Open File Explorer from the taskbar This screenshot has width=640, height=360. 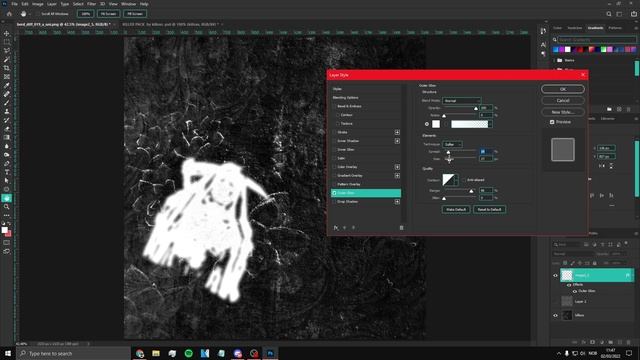tap(156, 353)
